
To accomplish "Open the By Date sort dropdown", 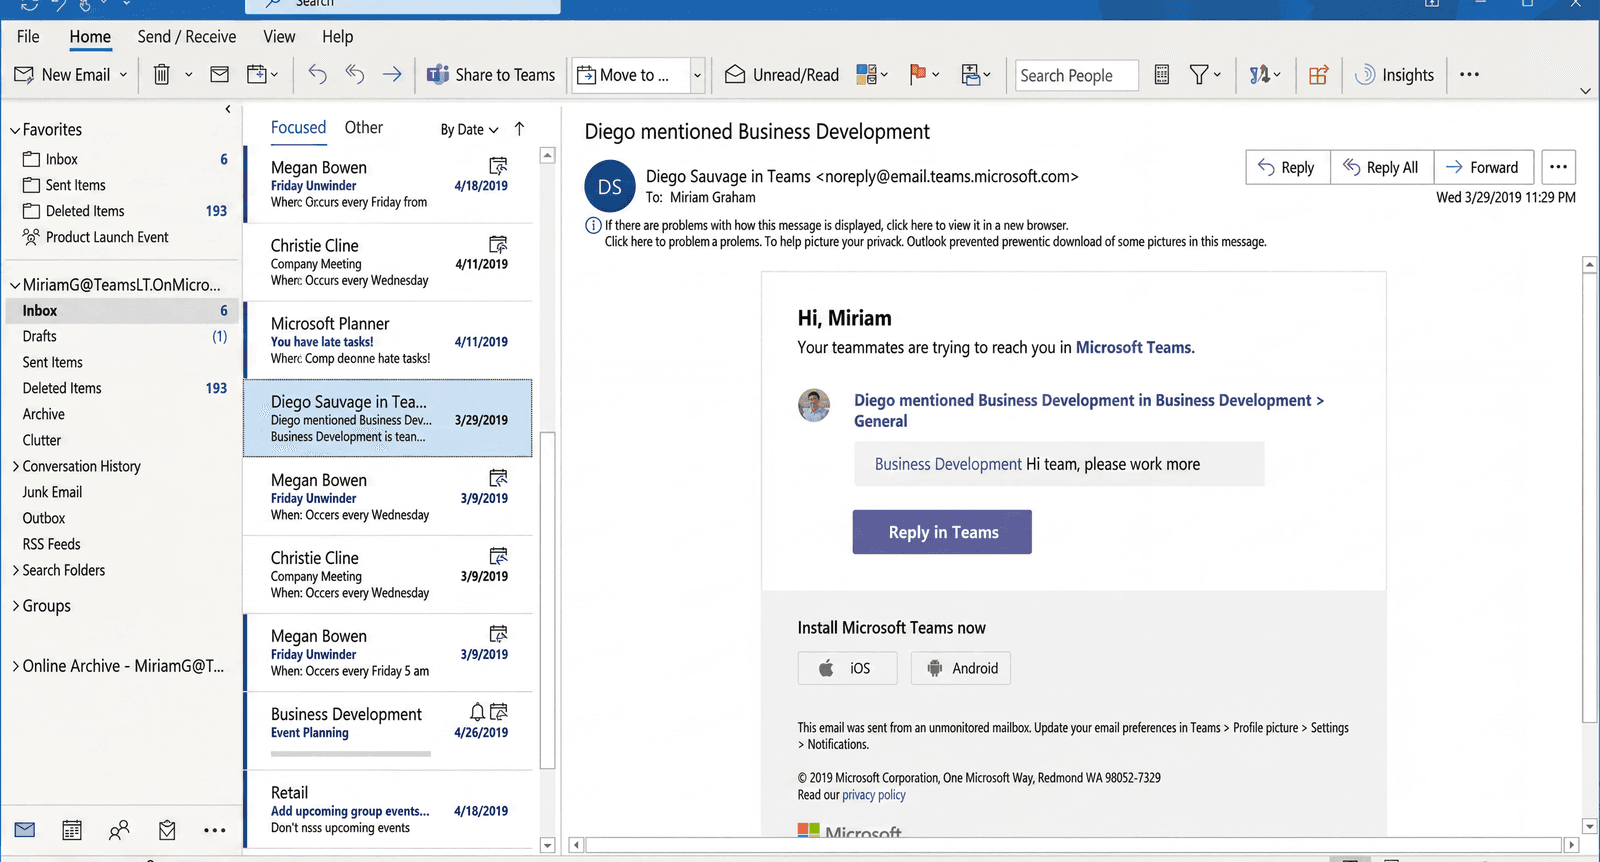I will tap(469, 130).
